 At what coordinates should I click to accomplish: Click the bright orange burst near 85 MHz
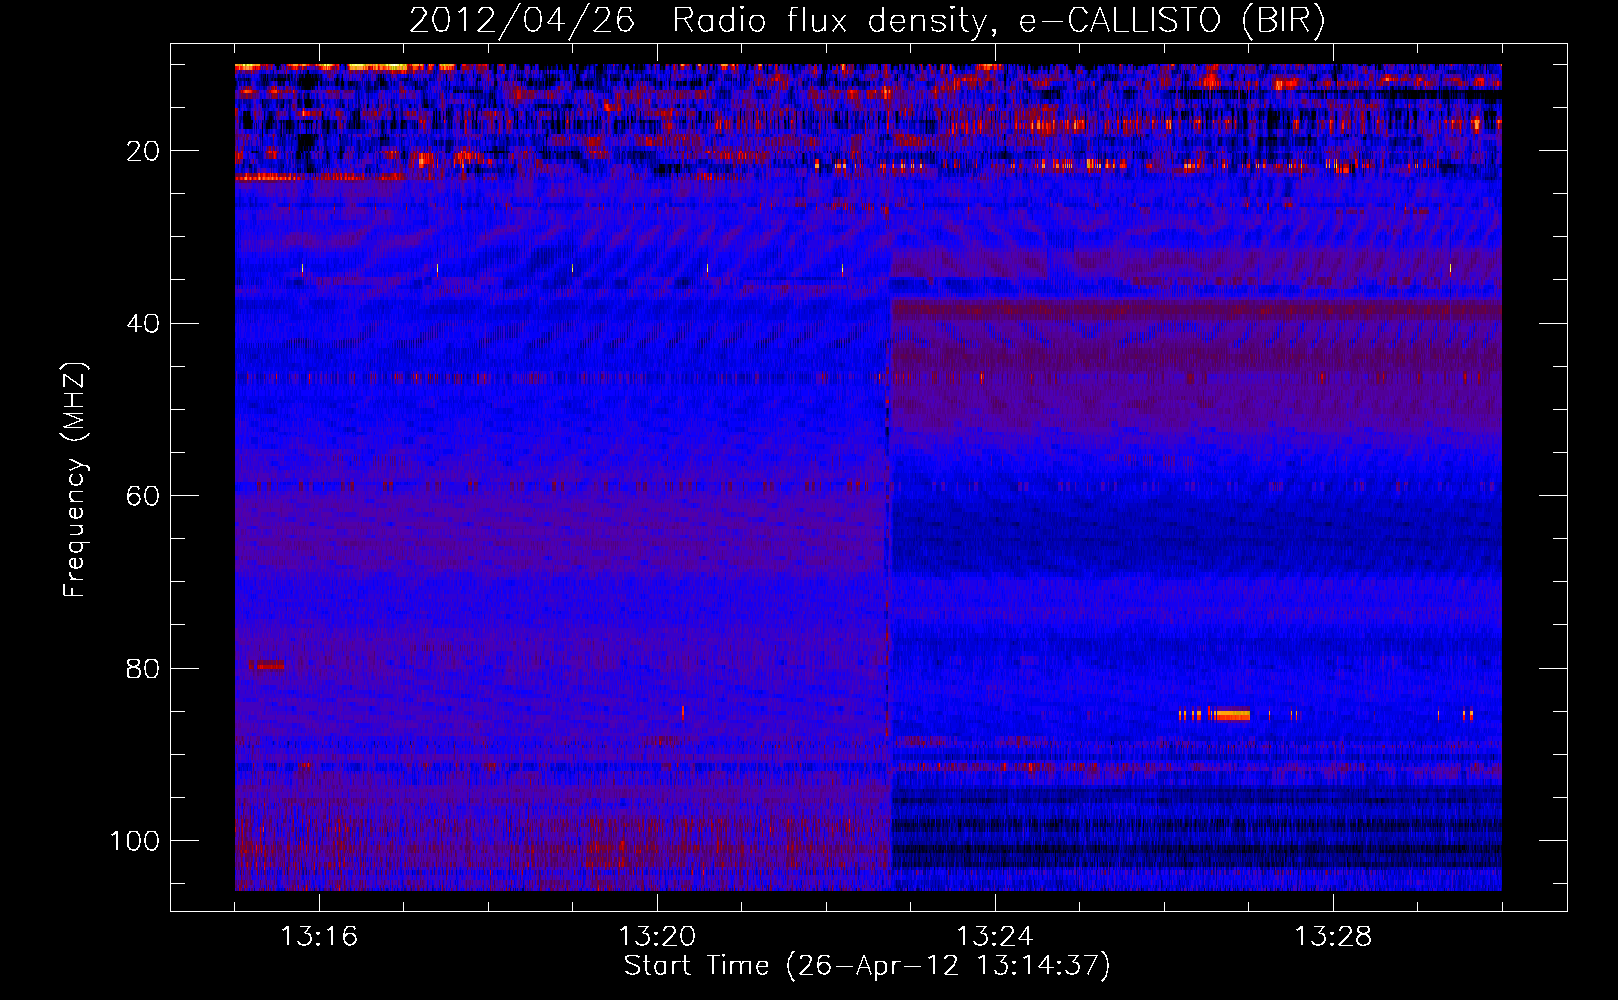[1231, 715]
